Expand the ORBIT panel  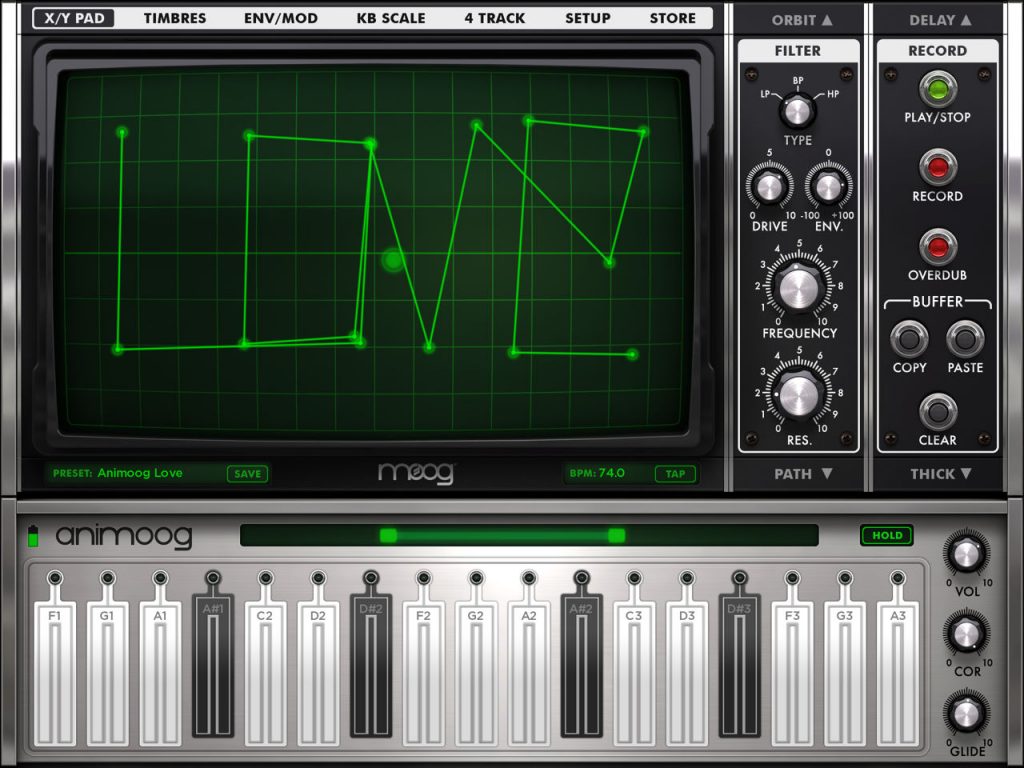[x=802, y=20]
